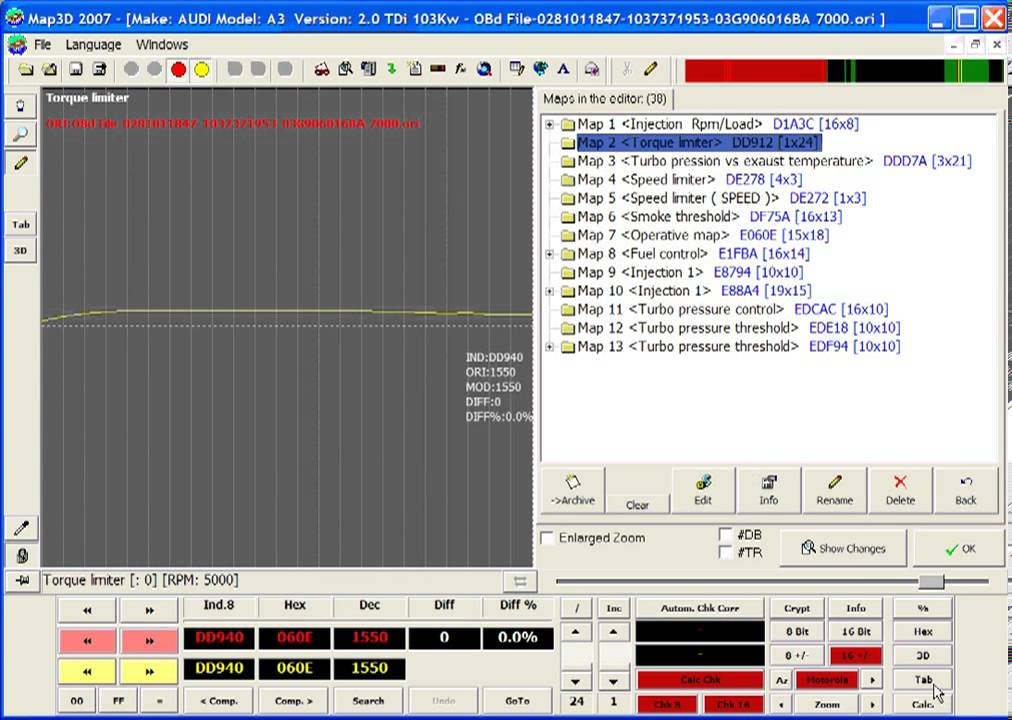Select the Maps in the editor tab
This screenshot has width=1012, height=720.
[x=605, y=99]
